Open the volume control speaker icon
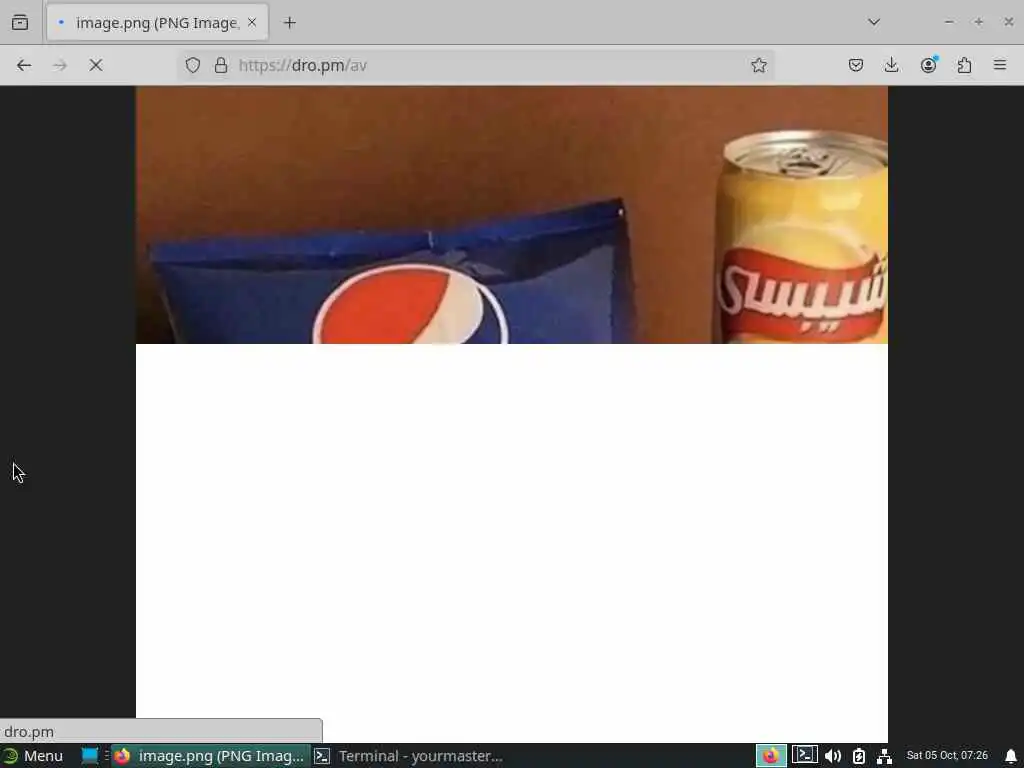 (x=833, y=756)
